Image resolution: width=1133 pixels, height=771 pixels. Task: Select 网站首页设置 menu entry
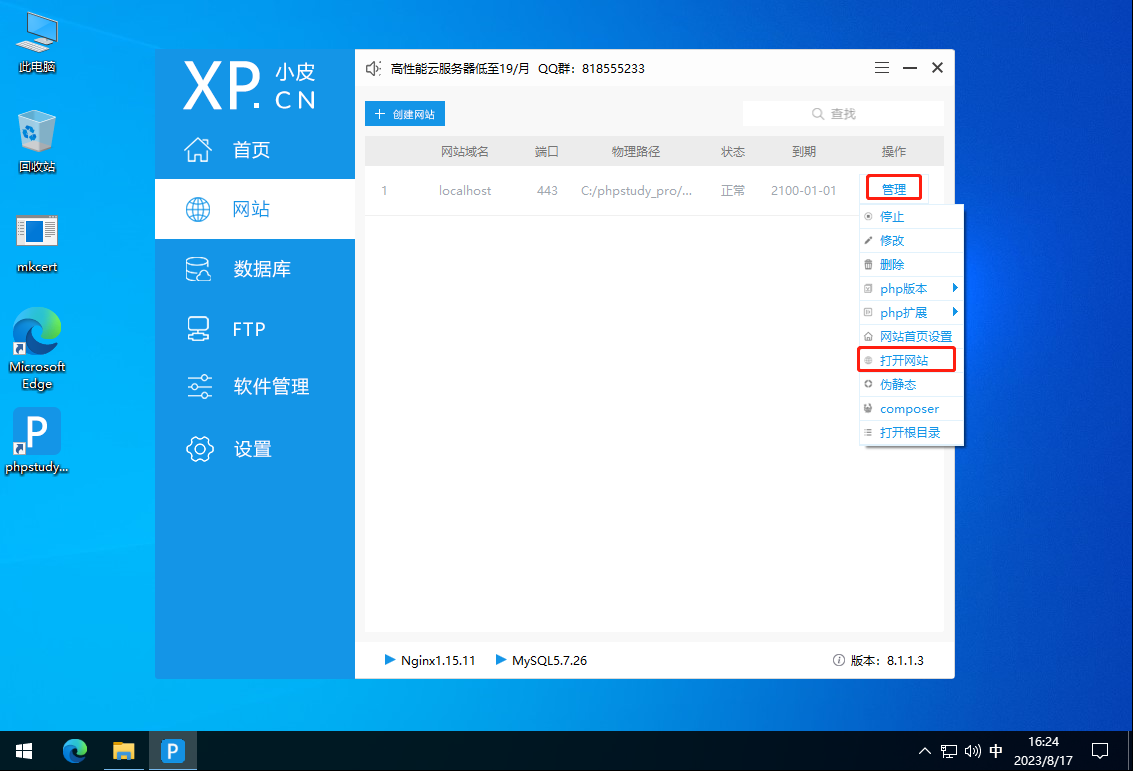[x=911, y=336]
